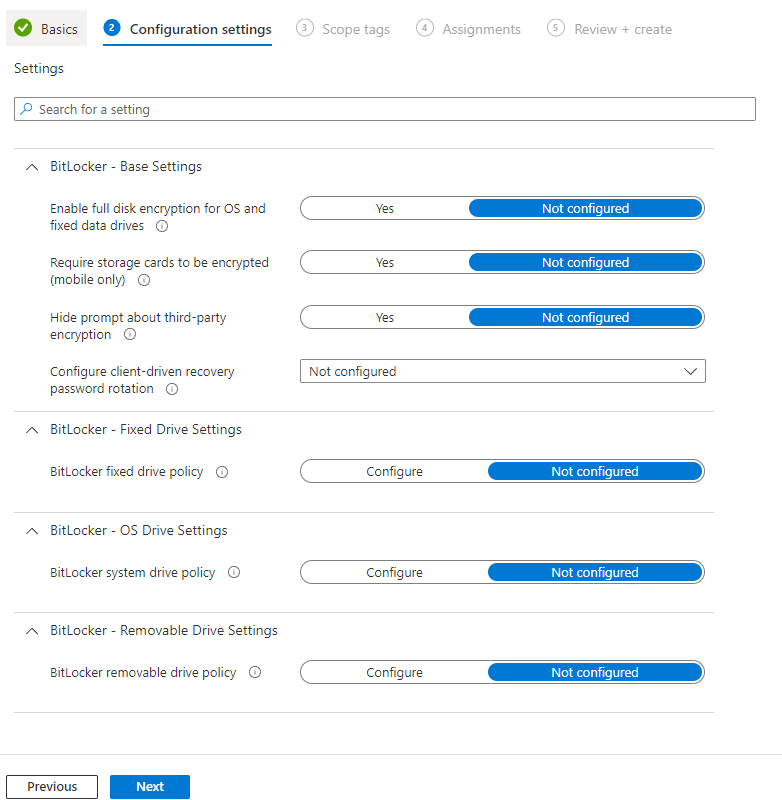The height and width of the screenshot is (800, 782).
Task: Select Not configured for removable drive policy
Action: (595, 672)
